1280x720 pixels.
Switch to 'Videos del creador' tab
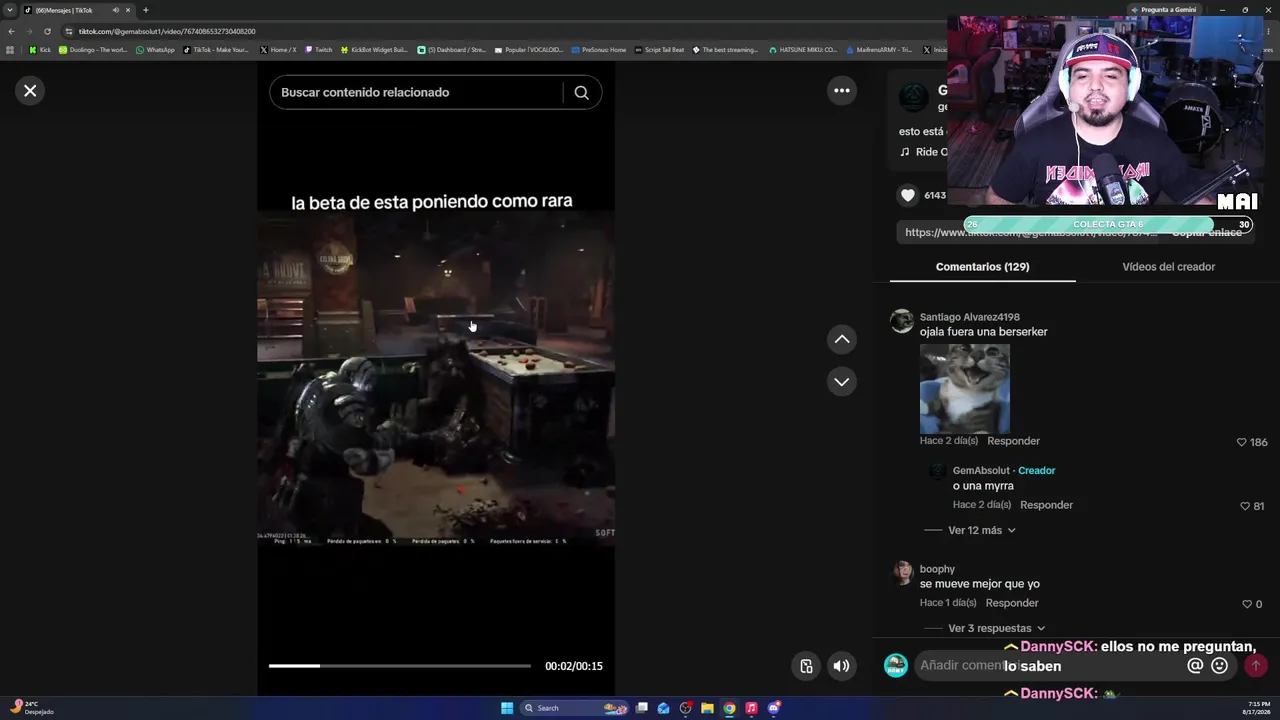point(1168,267)
